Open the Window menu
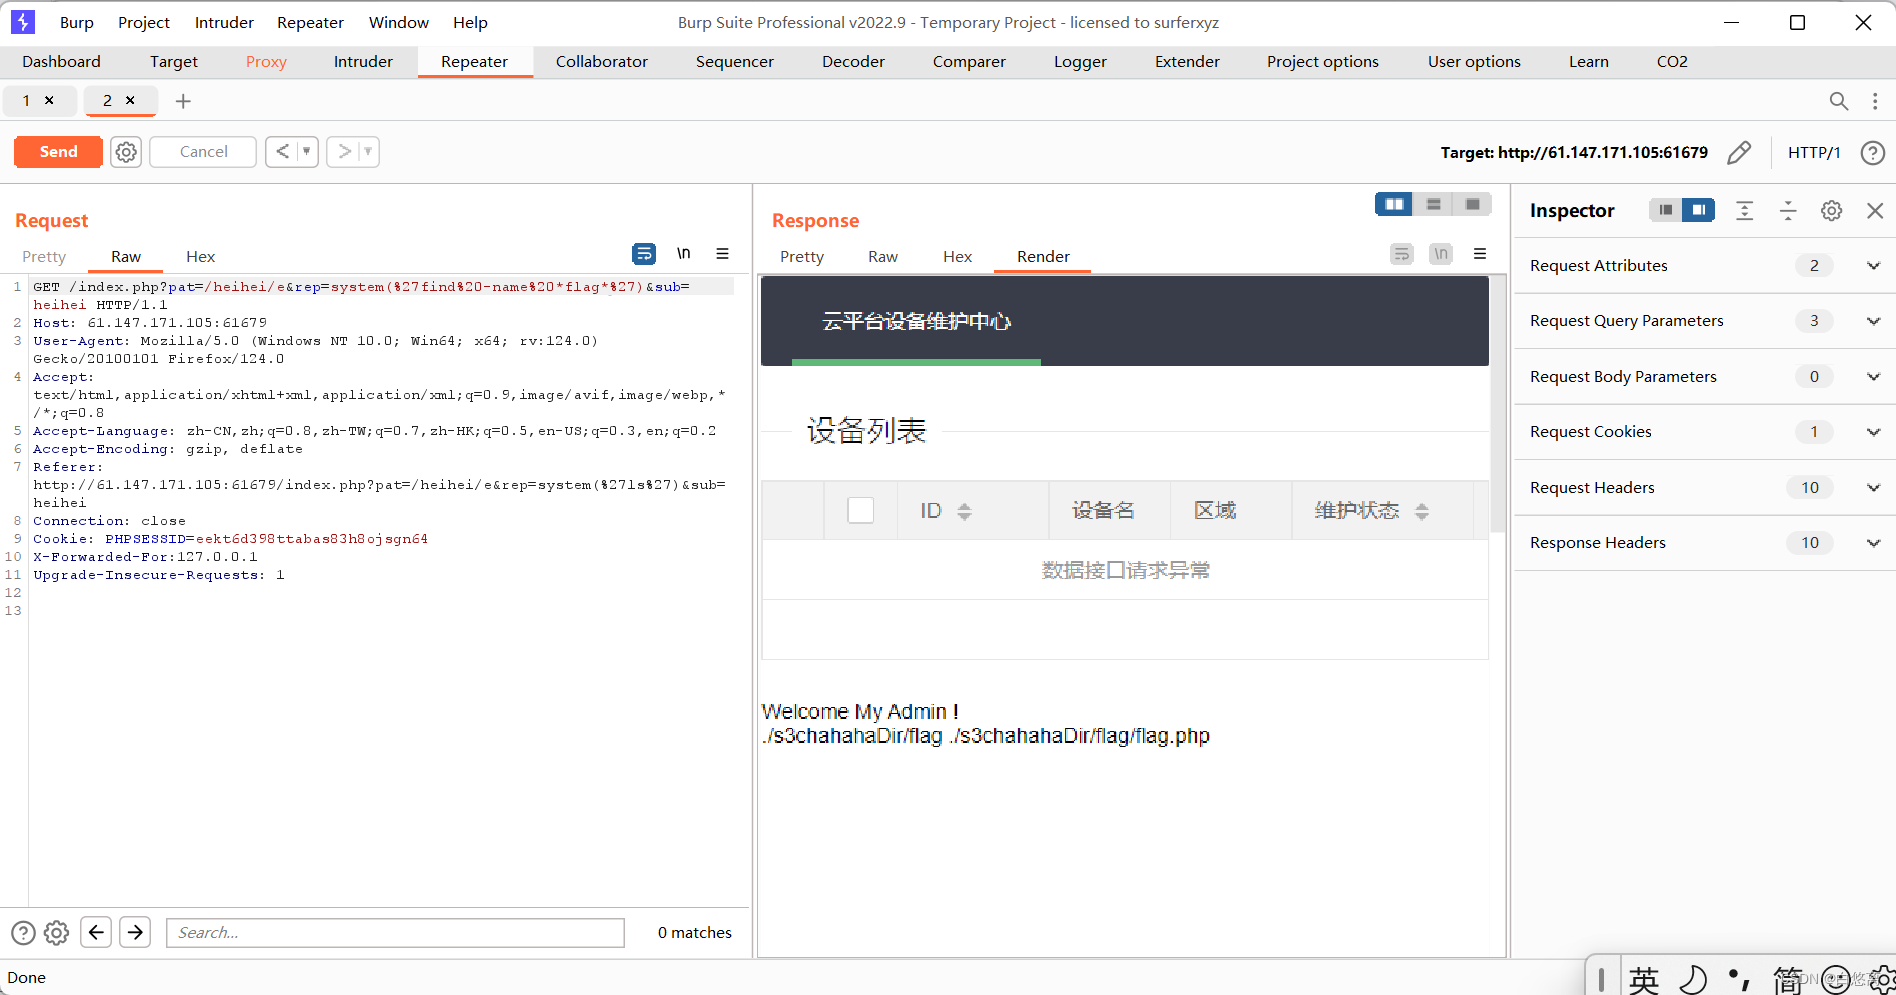Image resolution: width=1896 pixels, height=995 pixels. pyautogui.click(x=398, y=22)
